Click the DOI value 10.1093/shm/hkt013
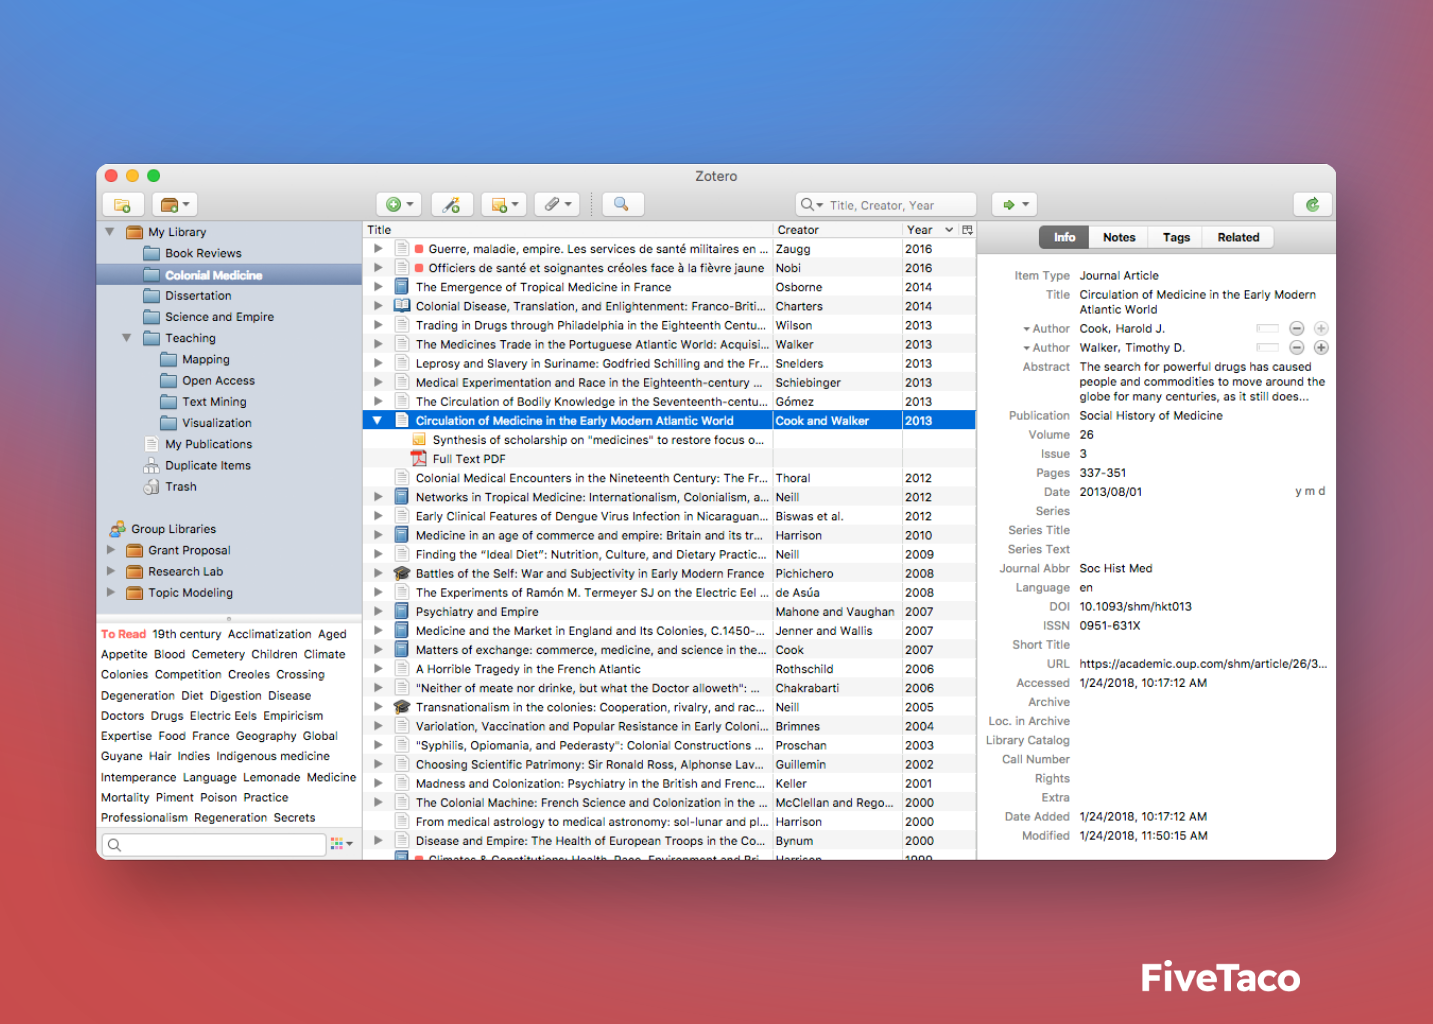 1135,607
